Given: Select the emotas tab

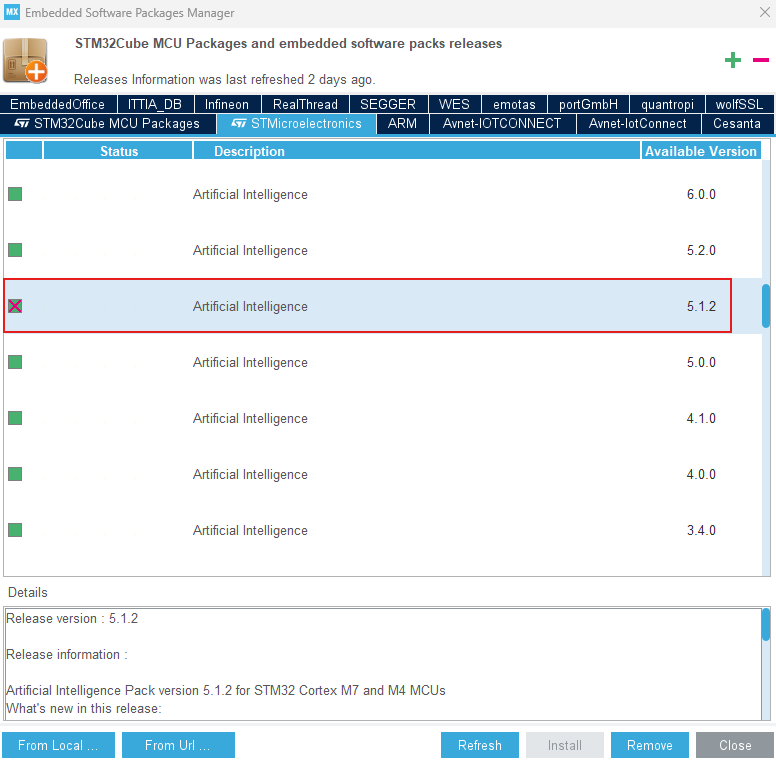Looking at the screenshot, I should point(514,104).
